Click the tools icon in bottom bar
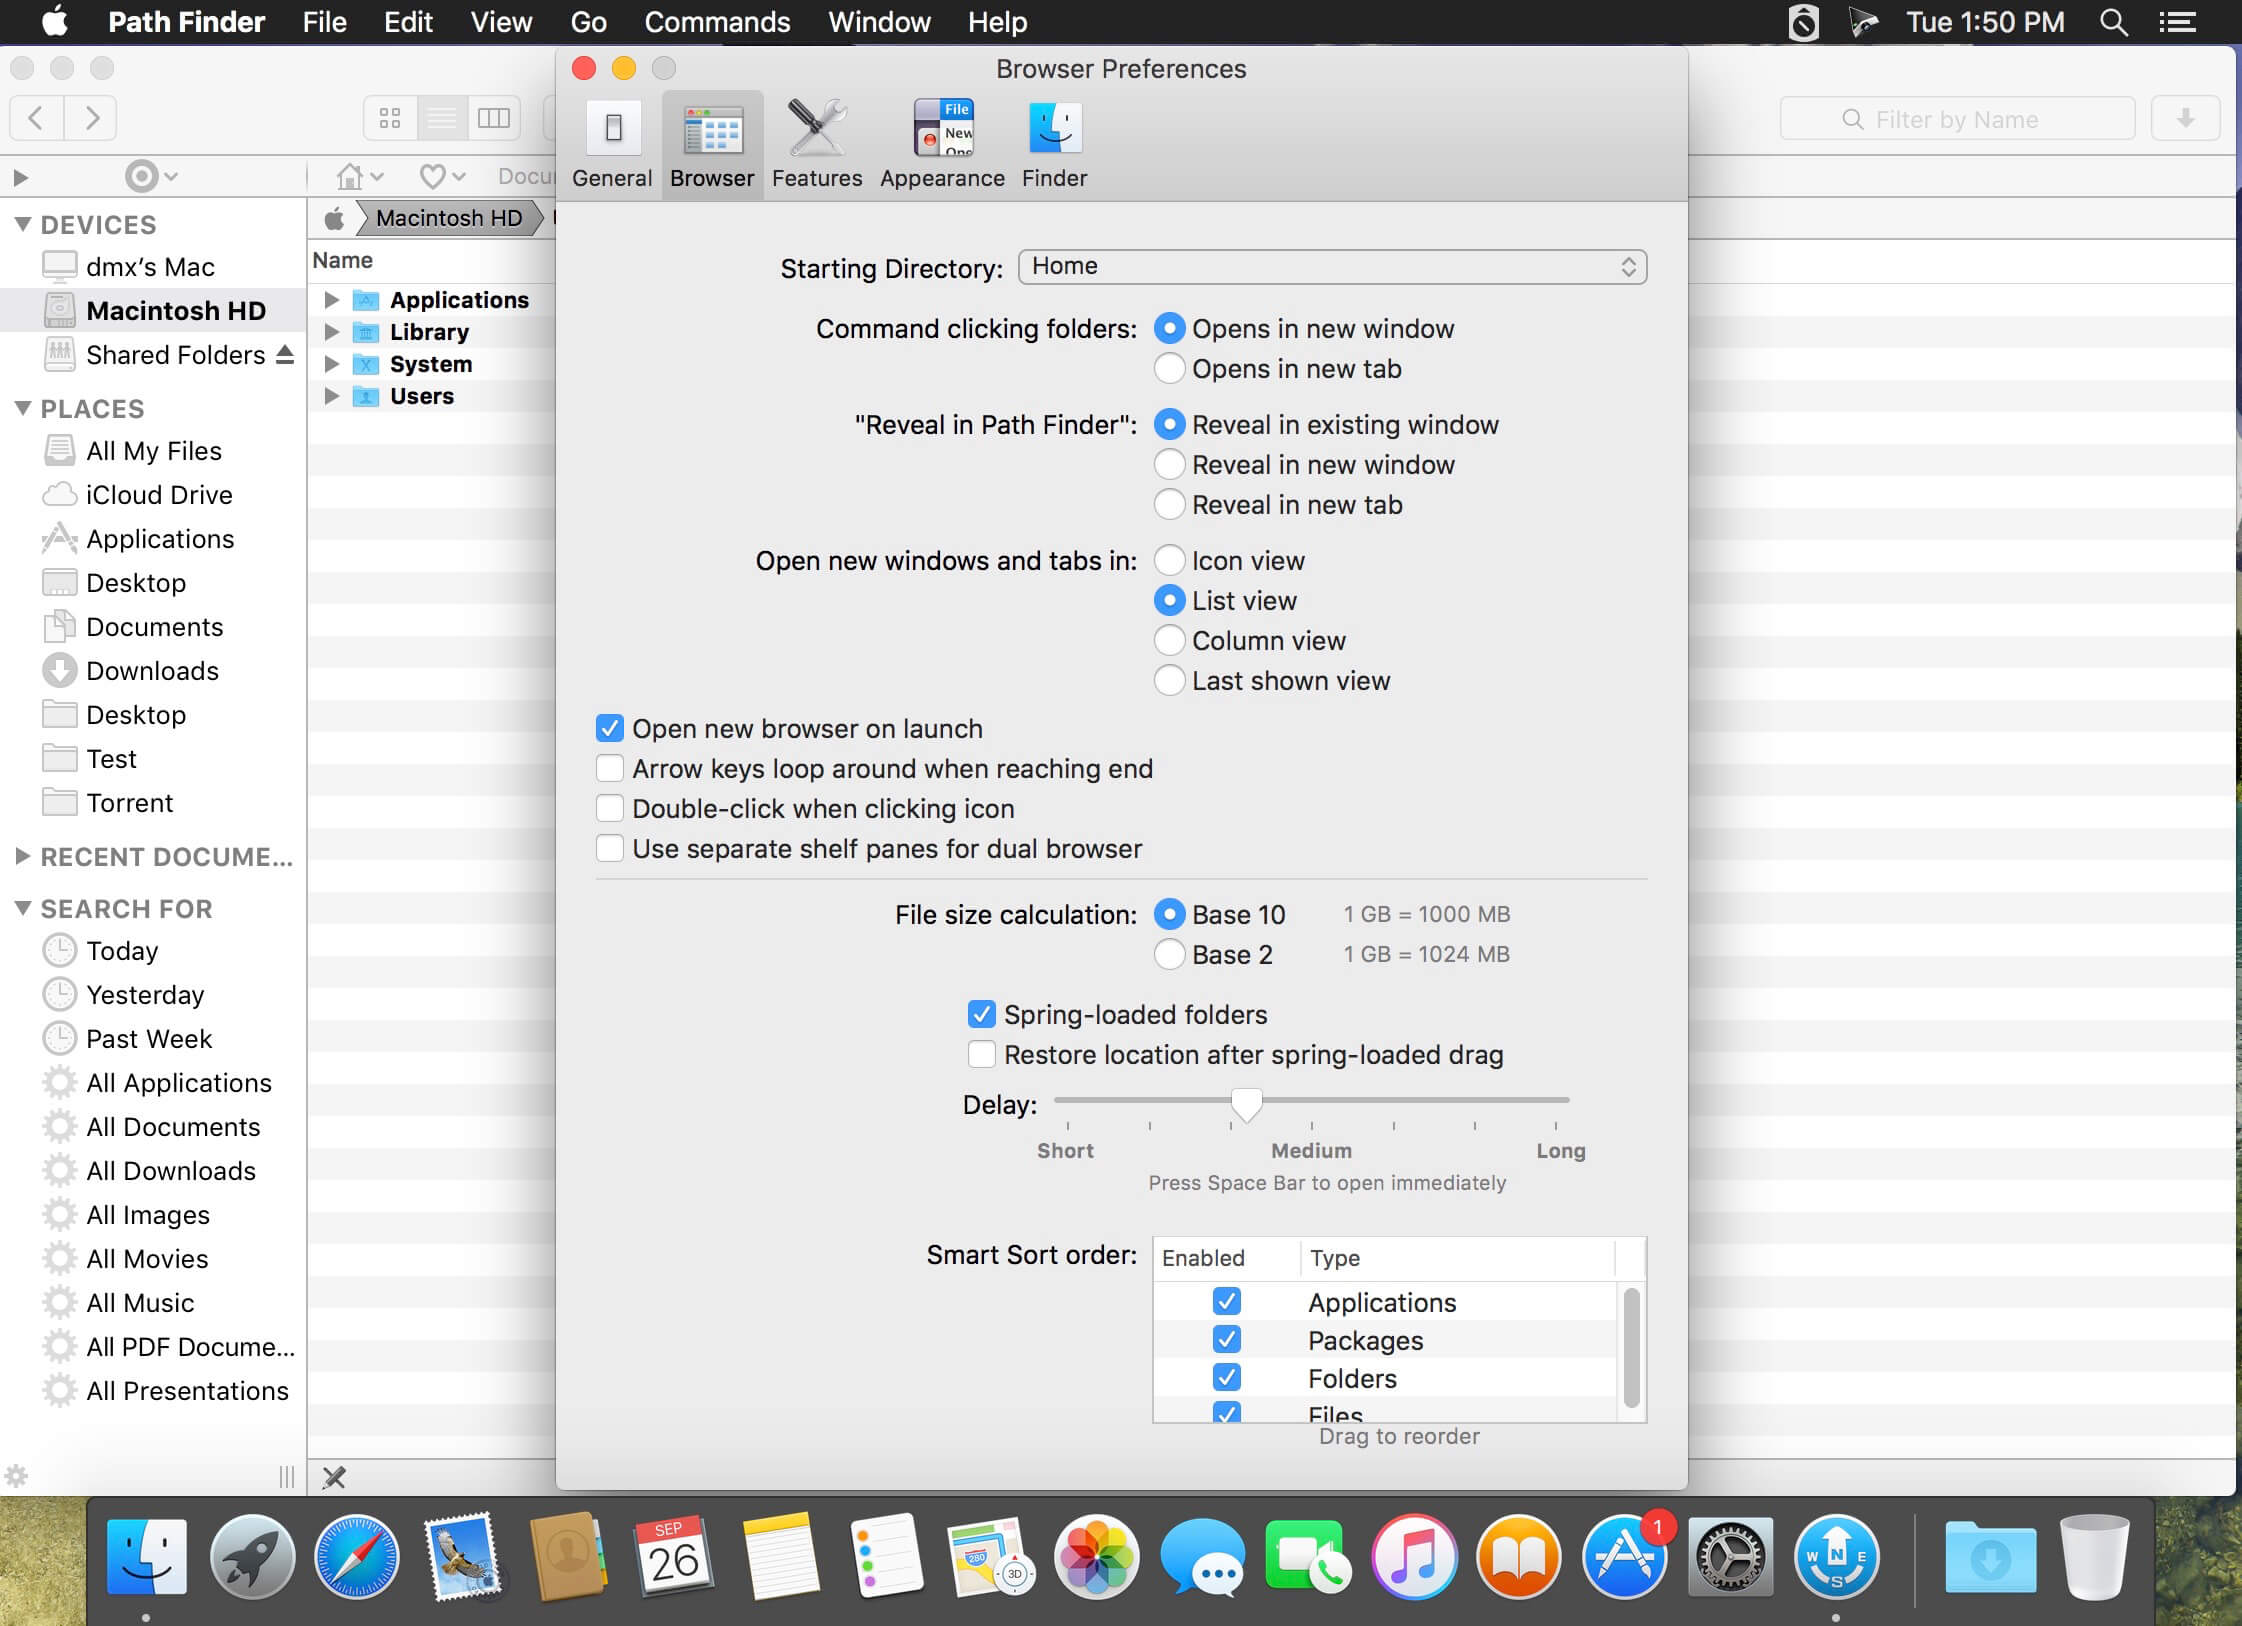The image size is (2242, 1626). (x=334, y=1477)
